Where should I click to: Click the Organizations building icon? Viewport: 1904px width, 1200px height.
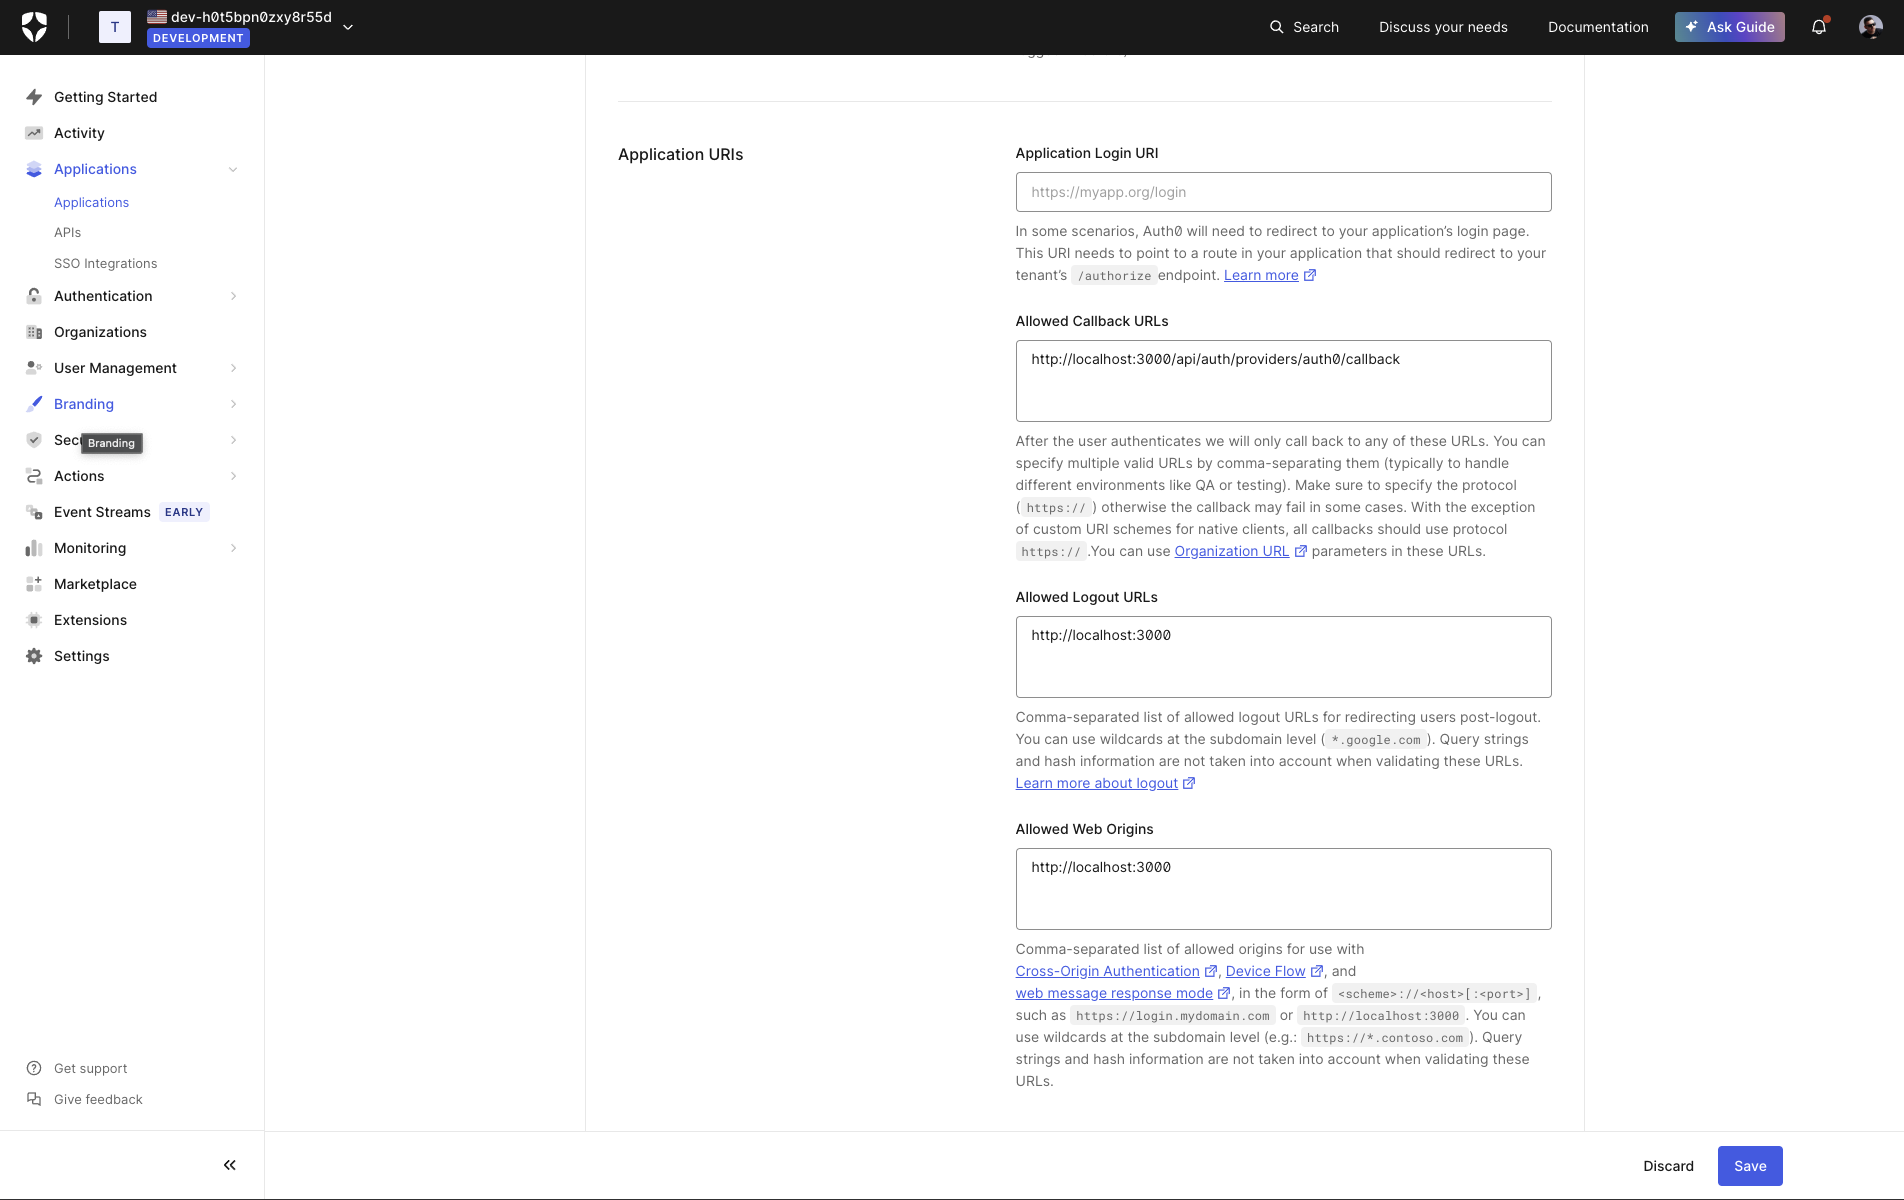pyautogui.click(x=34, y=332)
